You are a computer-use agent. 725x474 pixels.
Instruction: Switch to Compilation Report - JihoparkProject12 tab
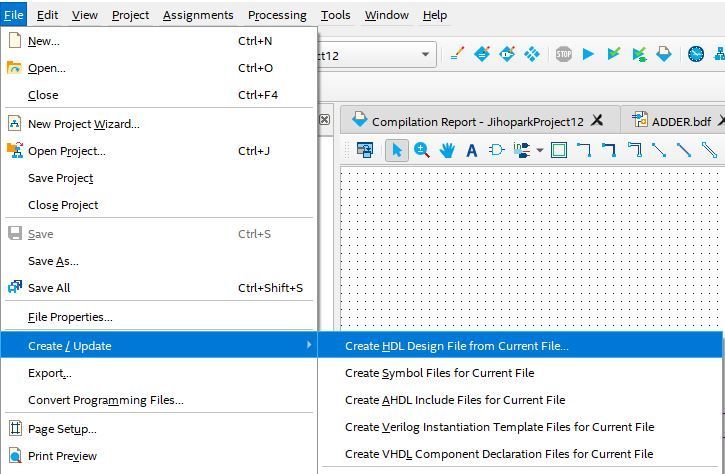click(478, 122)
